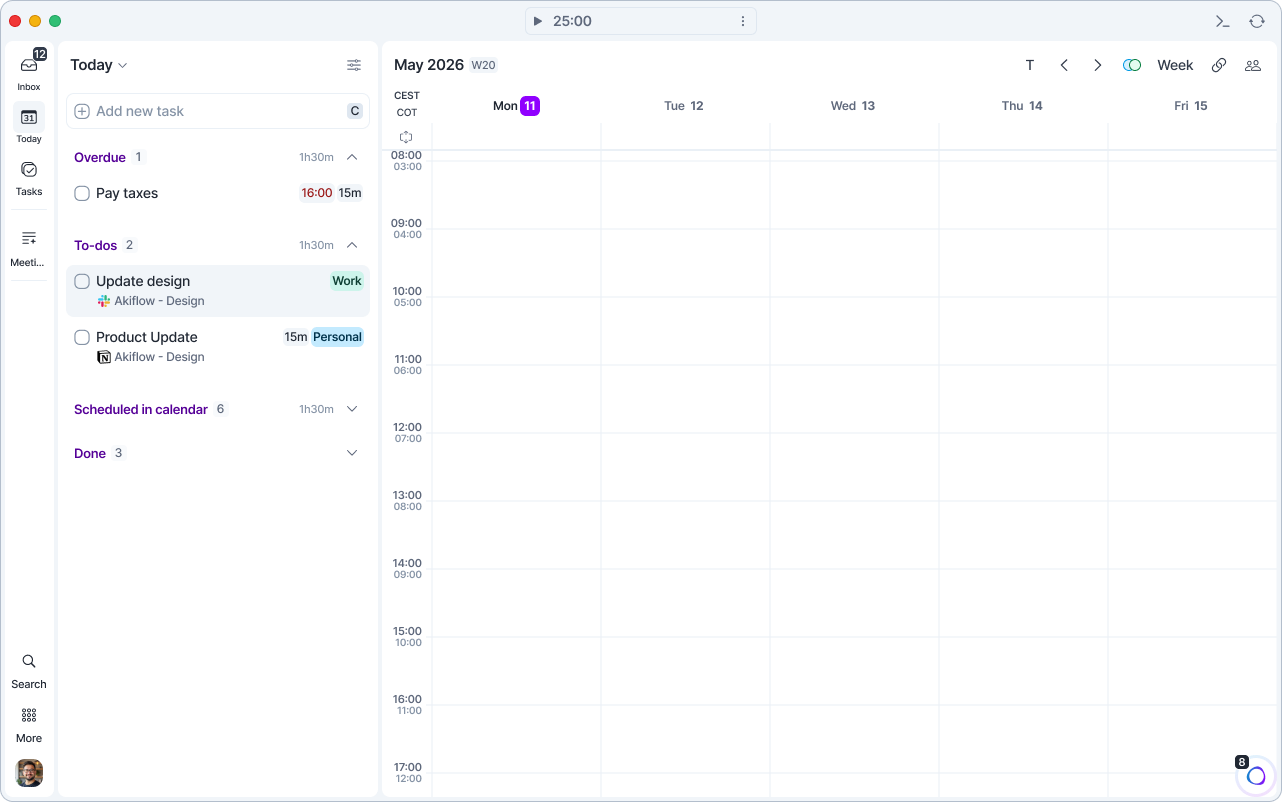
Task: Start the 25:00 focus timer
Action: pyautogui.click(x=537, y=21)
